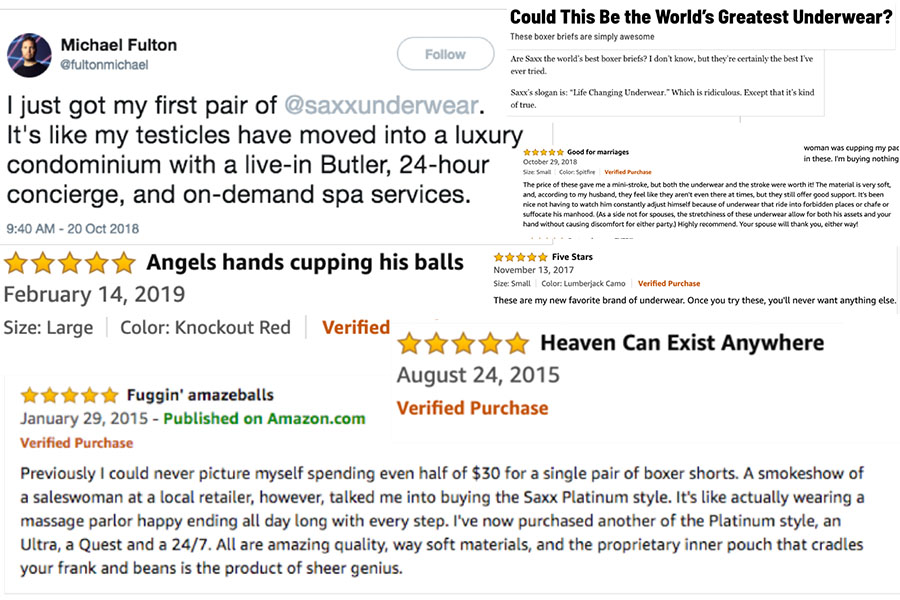The image size is (900, 600).
Task: Click the star rating on Heaven Can Exist Anywhere
Action: pos(463,343)
